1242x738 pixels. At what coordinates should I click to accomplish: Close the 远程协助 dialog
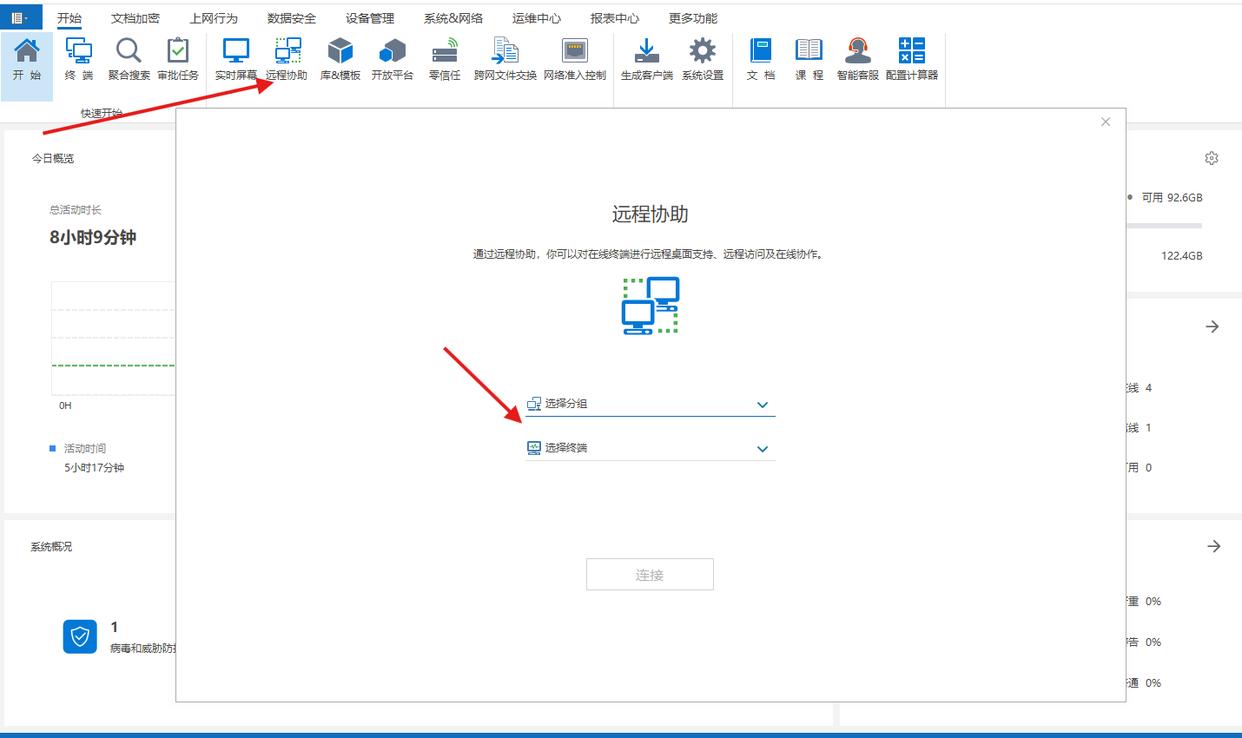[1105, 122]
